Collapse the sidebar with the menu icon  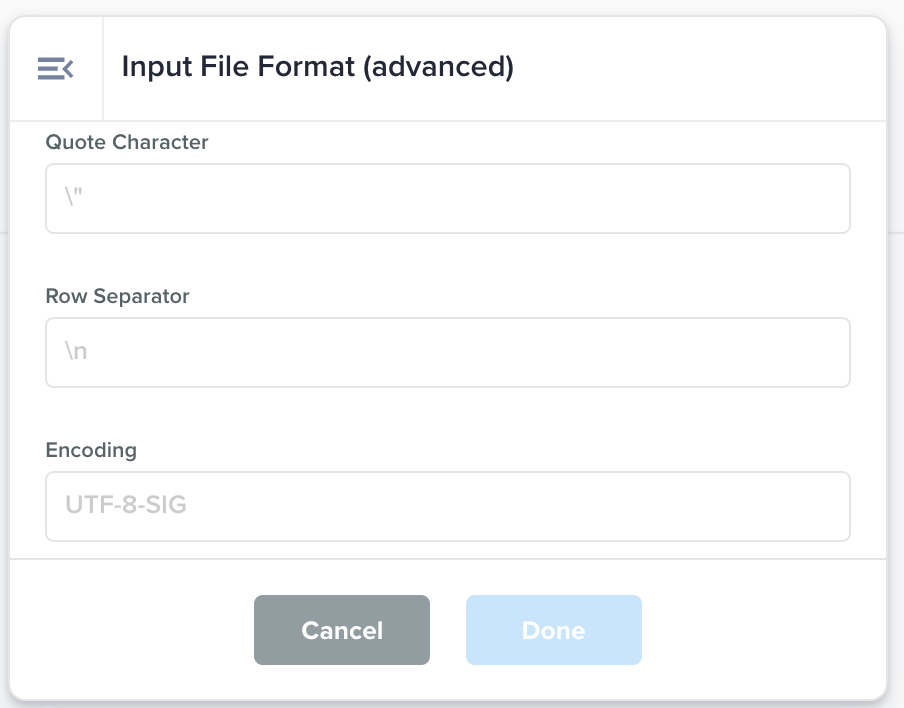[x=55, y=68]
